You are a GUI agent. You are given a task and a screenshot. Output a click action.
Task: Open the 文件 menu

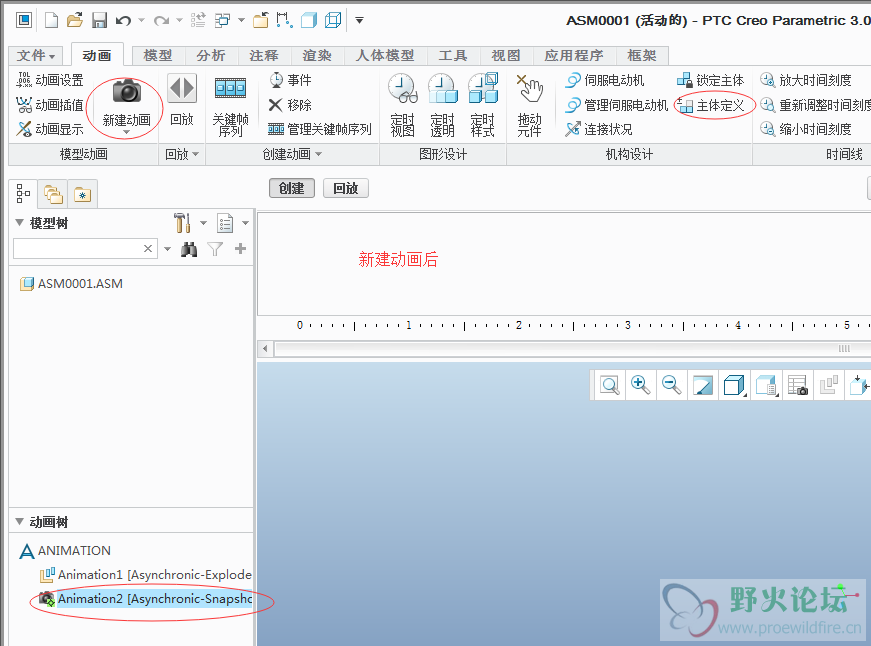(x=36, y=56)
